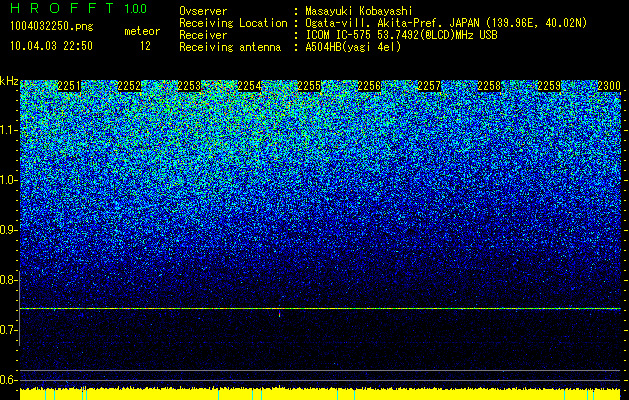
Task: Click the 1.0 frequency axis label
Action: pos(8,180)
